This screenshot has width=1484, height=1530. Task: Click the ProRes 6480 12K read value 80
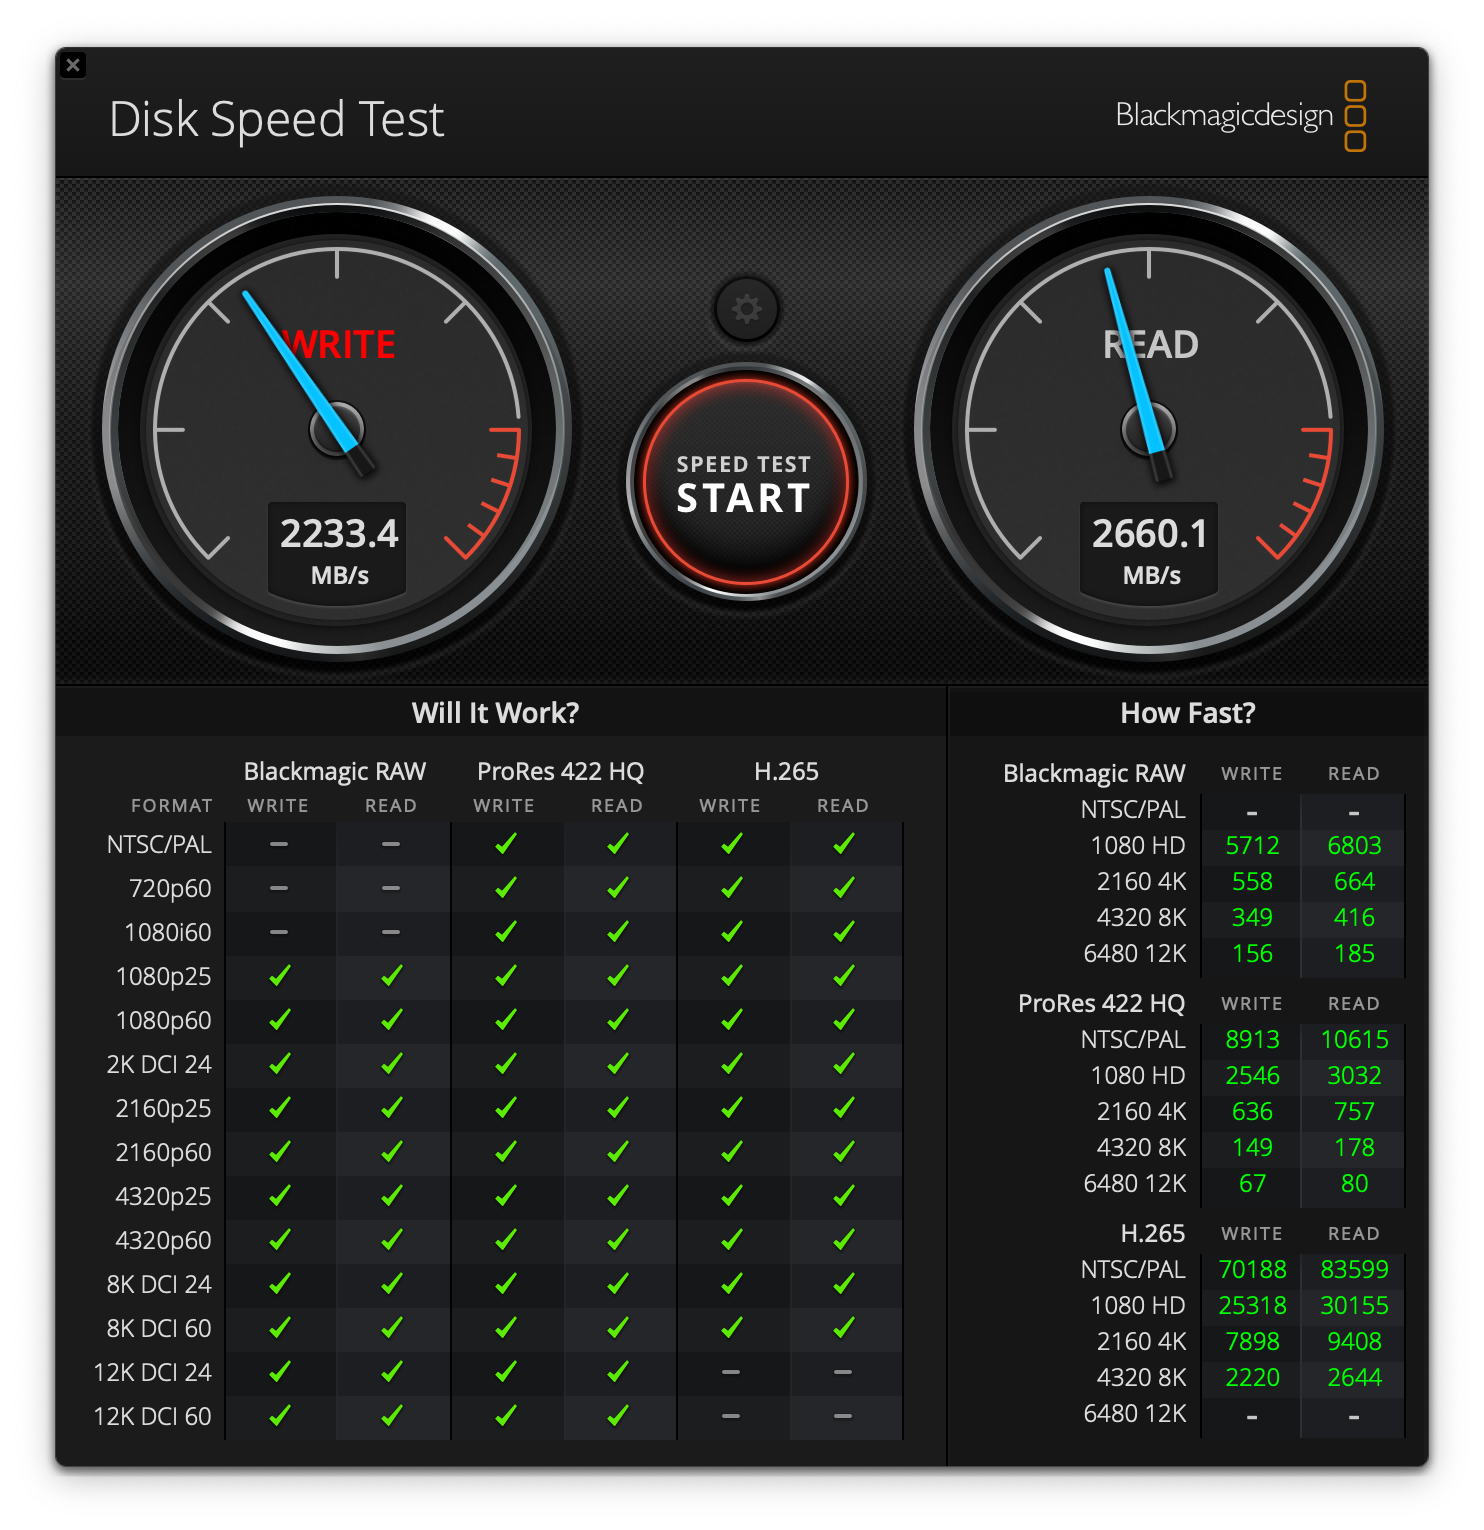1354,1184
